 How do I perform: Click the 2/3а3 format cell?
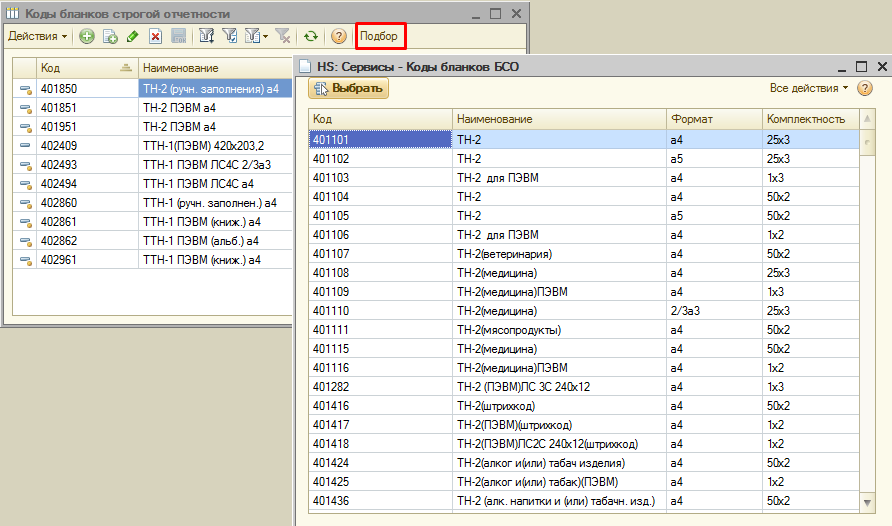pos(714,310)
